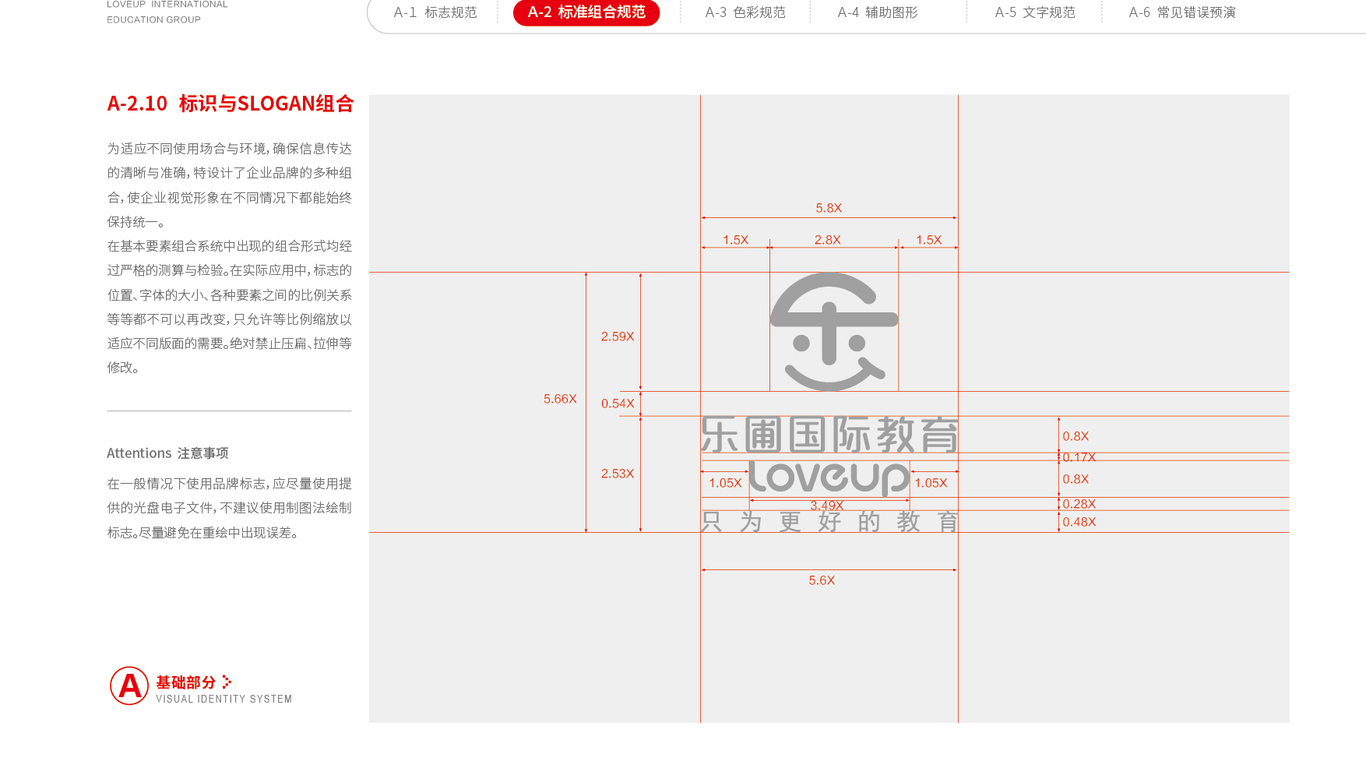Click the paragraph beginning 在基本要素组合系统中

point(230,307)
